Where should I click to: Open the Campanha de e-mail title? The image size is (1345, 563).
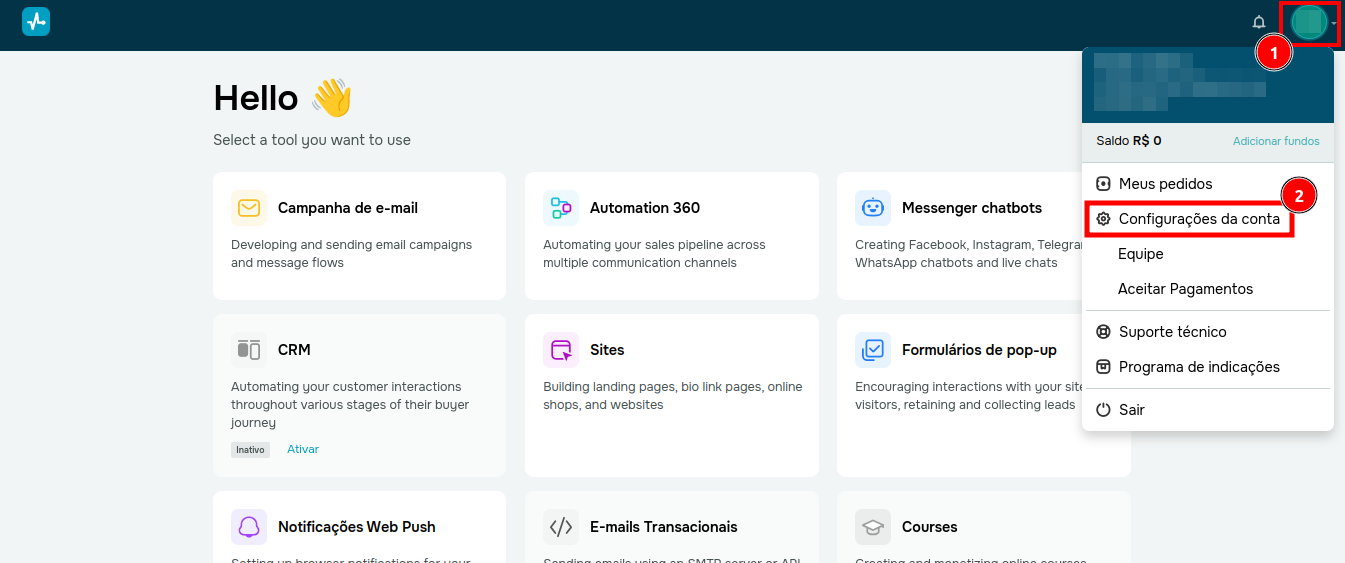(x=348, y=208)
